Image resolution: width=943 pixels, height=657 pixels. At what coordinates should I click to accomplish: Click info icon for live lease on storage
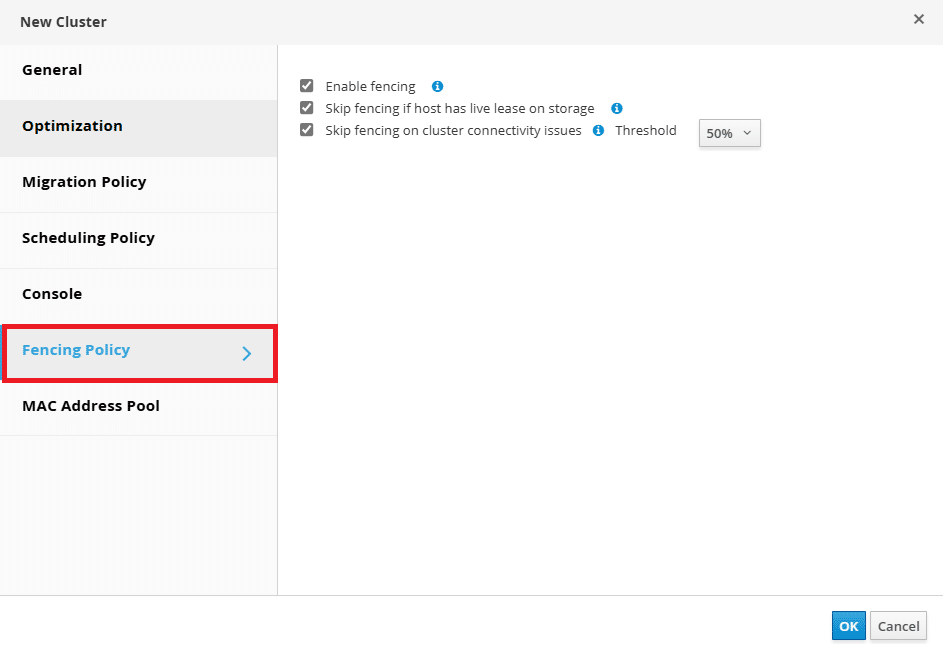(x=616, y=108)
